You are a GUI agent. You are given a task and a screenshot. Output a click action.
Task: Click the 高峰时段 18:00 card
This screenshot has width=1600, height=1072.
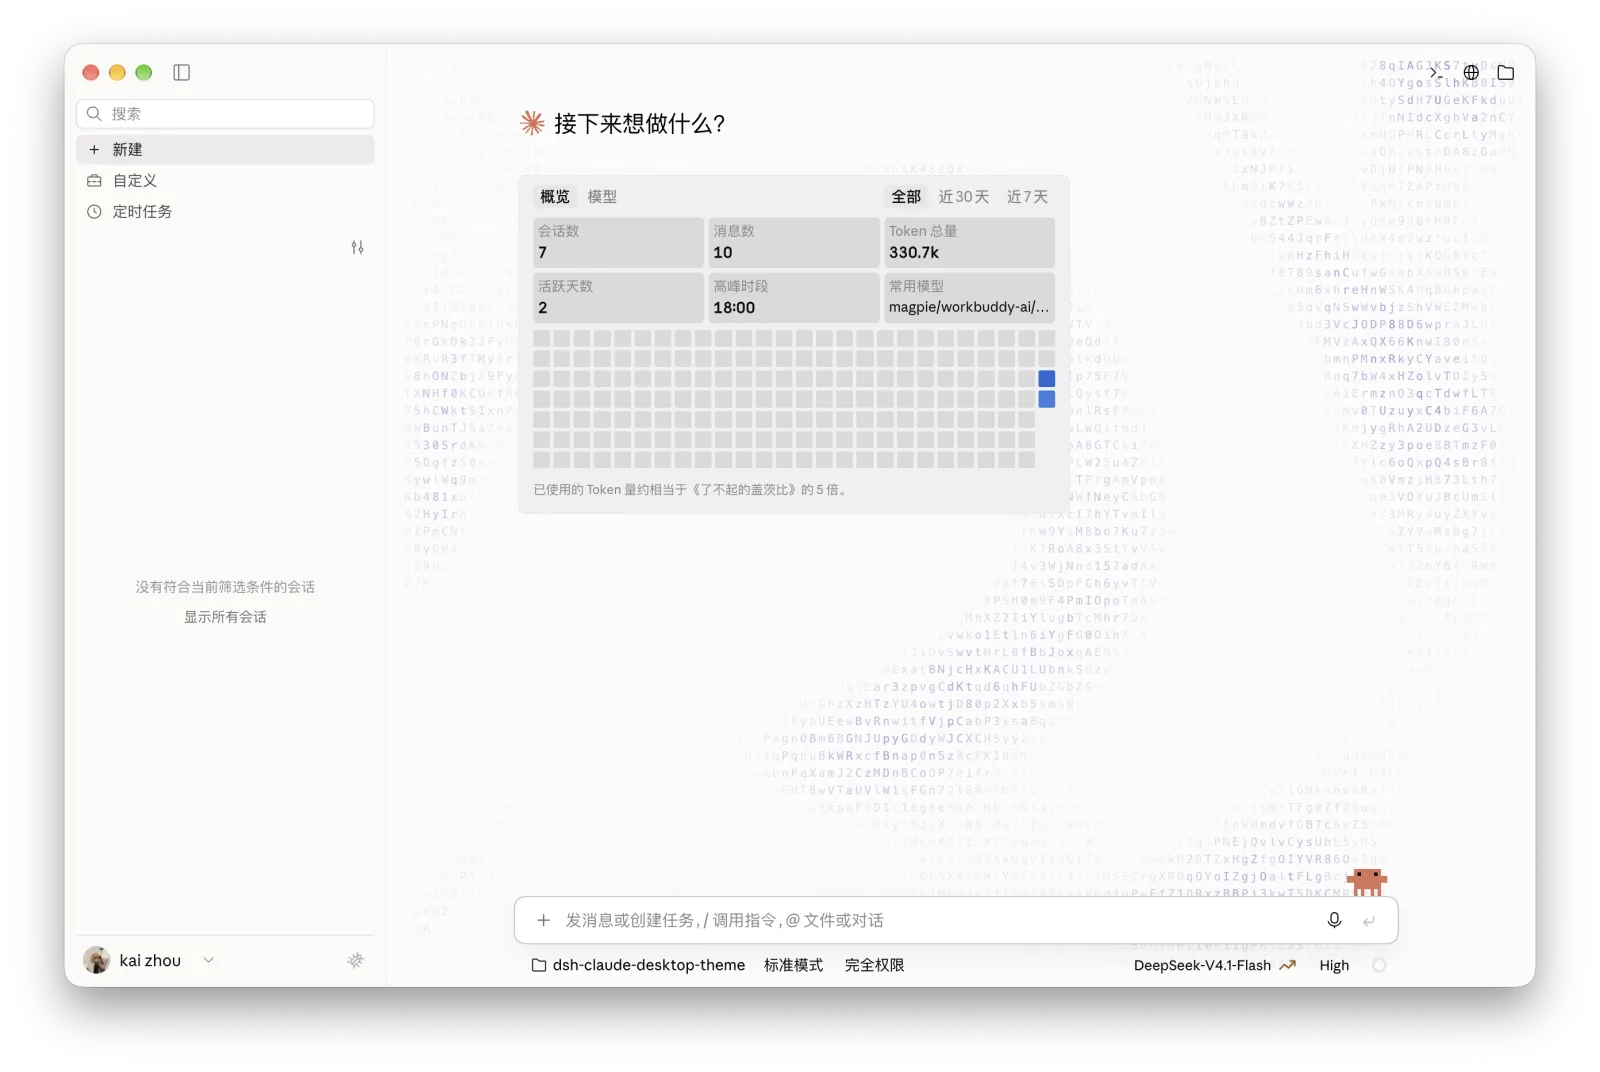(793, 297)
